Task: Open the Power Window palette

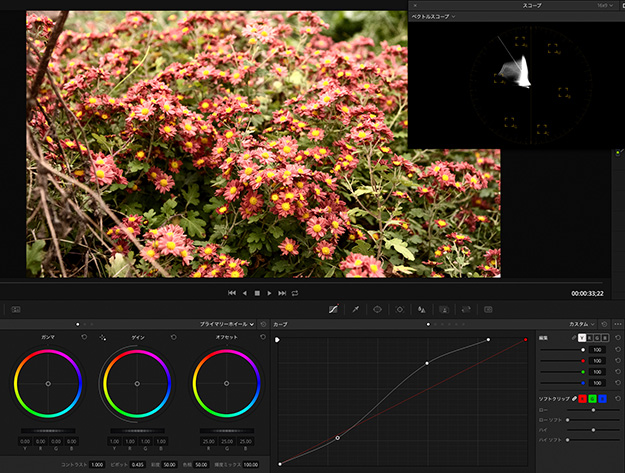Action: pyautogui.click(x=378, y=310)
